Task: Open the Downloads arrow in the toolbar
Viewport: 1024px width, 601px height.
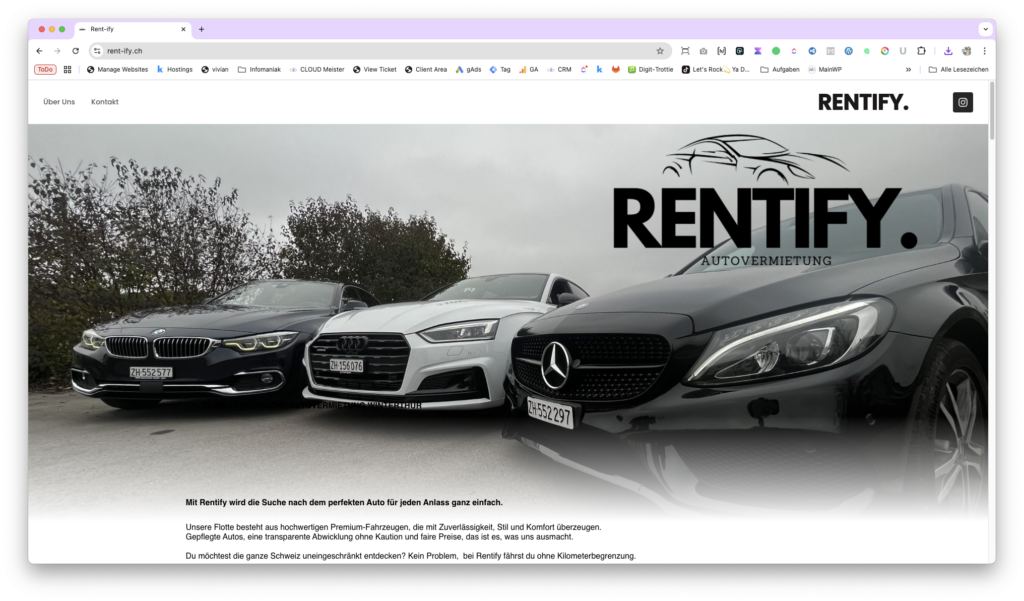Action: click(x=948, y=51)
